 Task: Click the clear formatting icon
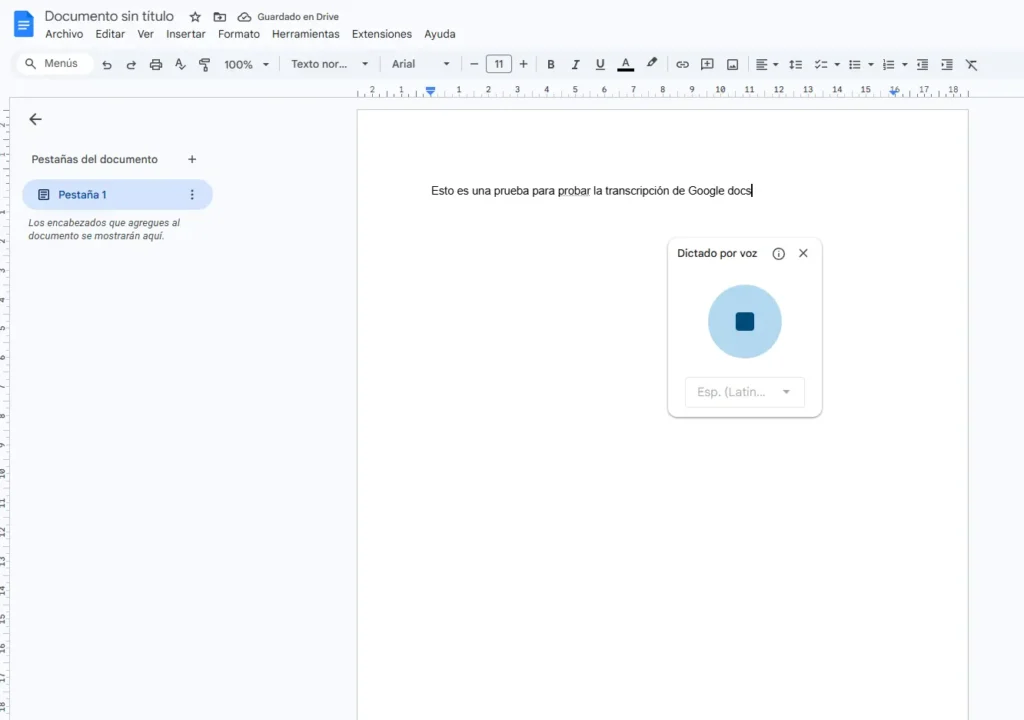[971, 64]
